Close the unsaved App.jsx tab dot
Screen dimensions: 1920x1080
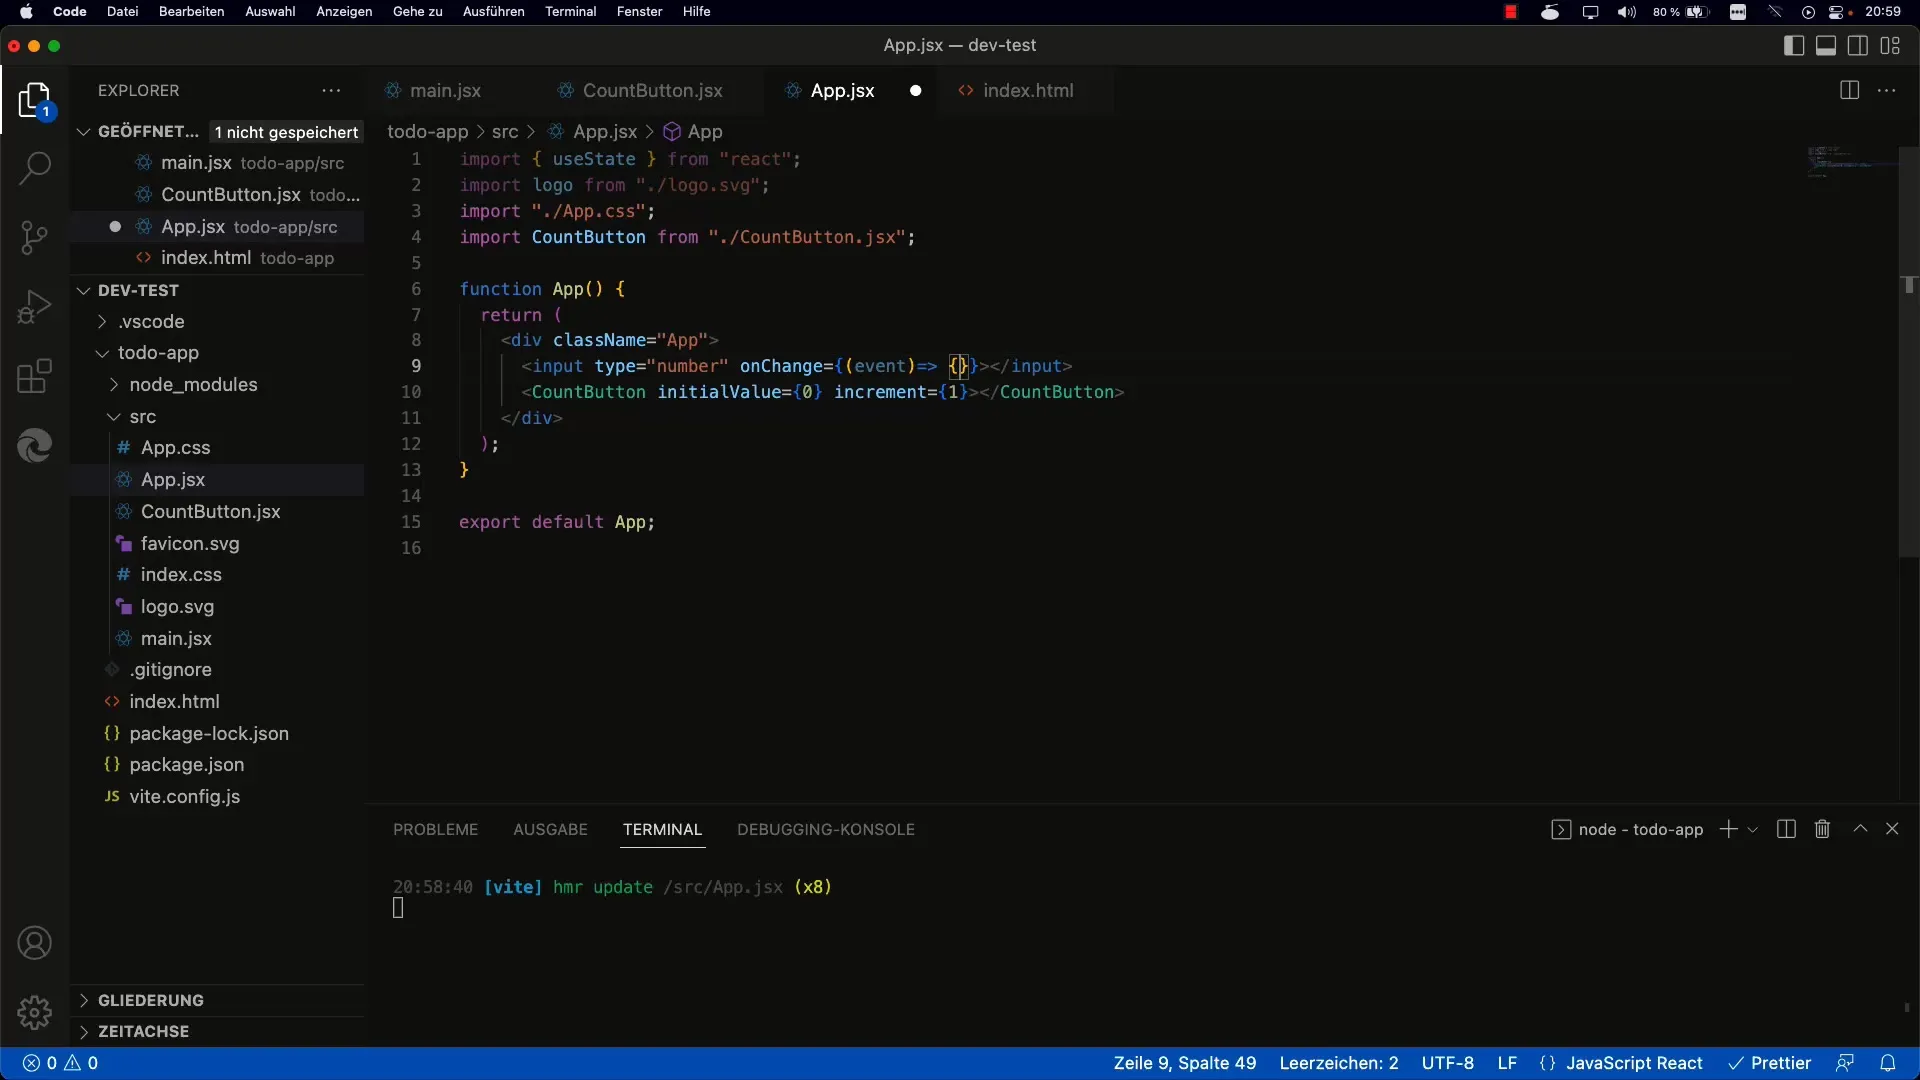915,90
